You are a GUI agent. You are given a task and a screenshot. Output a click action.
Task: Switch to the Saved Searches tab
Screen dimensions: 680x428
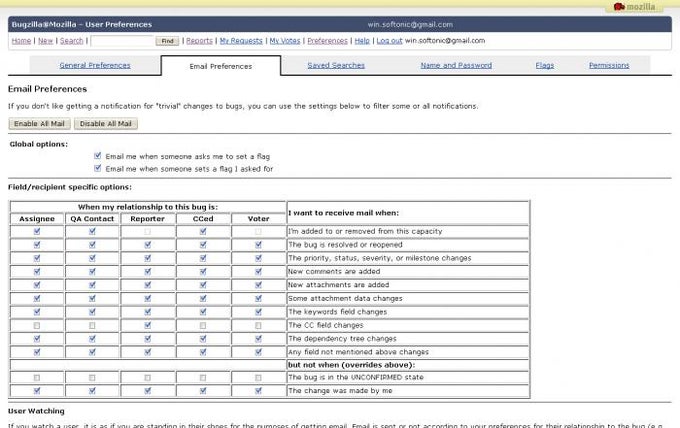(x=336, y=65)
